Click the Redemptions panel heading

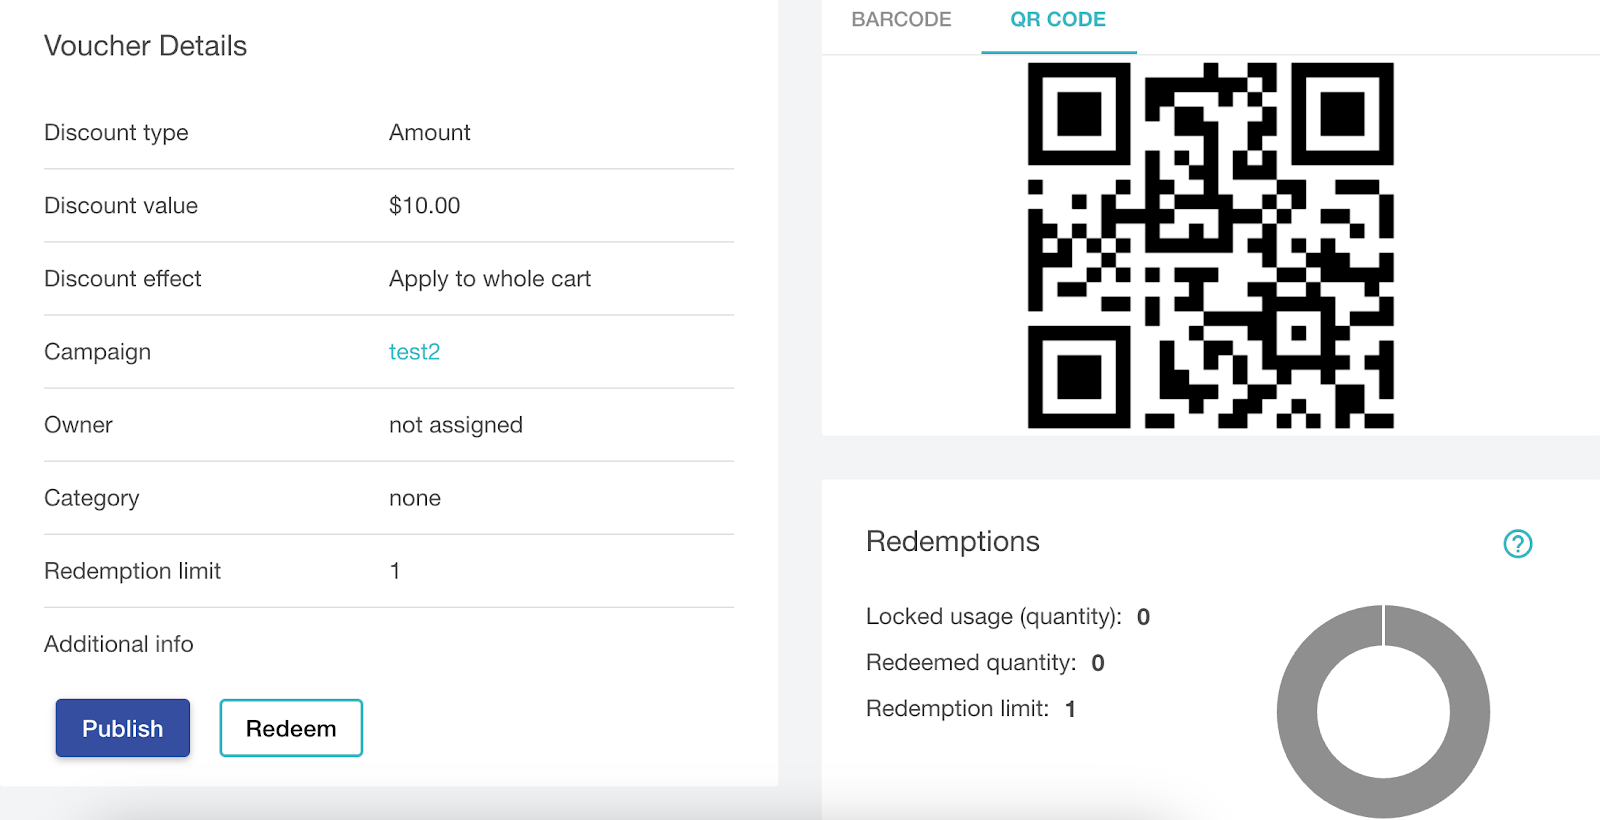pyautogui.click(x=953, y=542)
